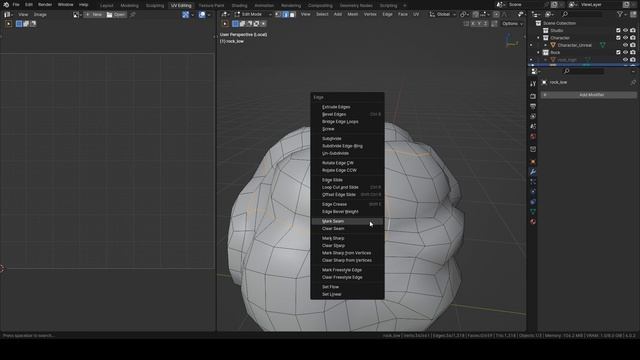
Task: Click the outliner search field
Action: coord(582,14)
